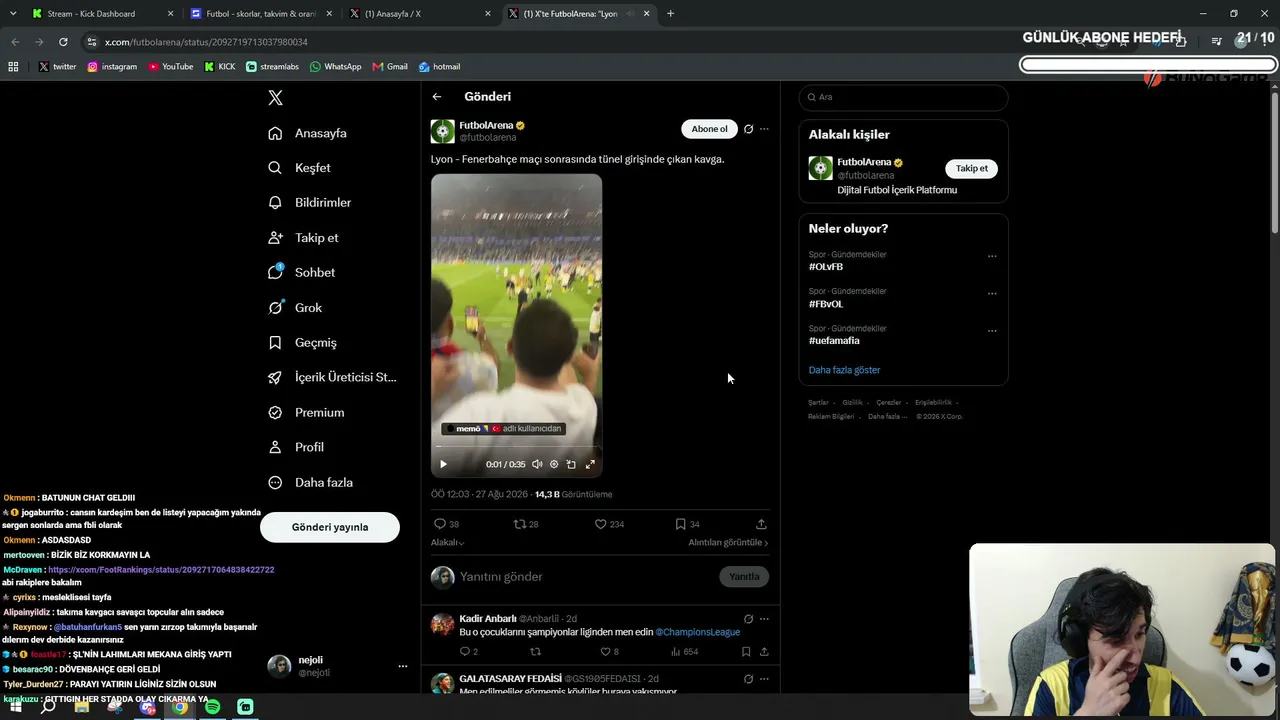Screen dimensions: 1280x720
Task: Click Grok icon on Kadir Anbarlı's reply
Action: pos(748,619)
